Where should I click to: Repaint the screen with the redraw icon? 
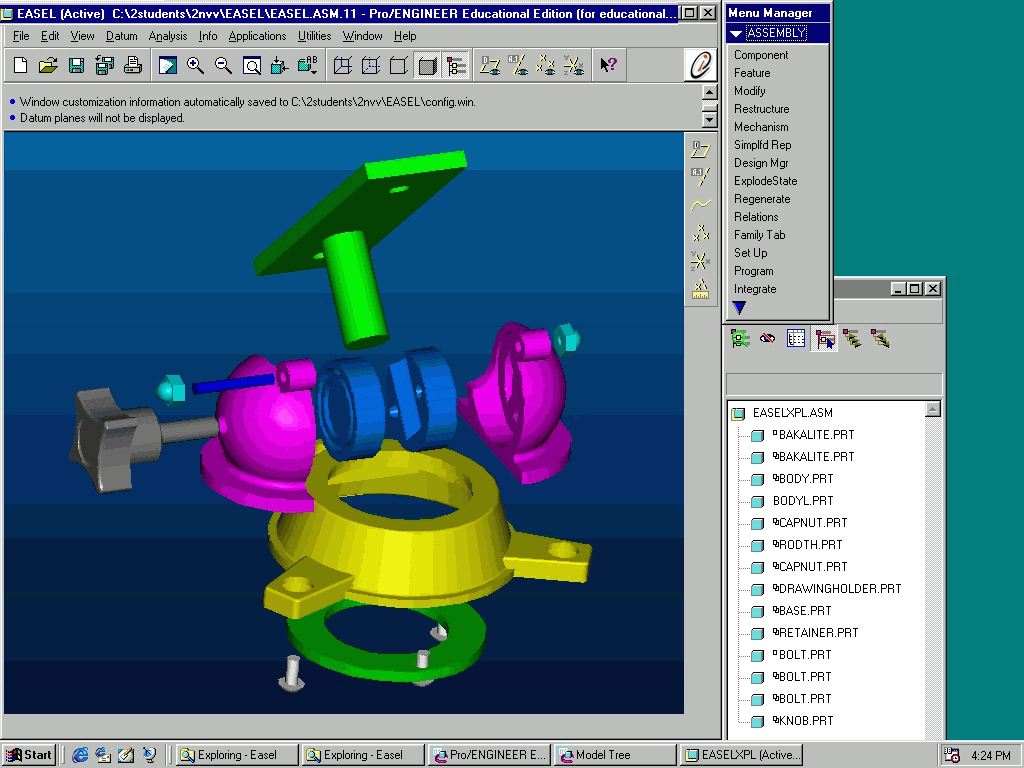pos(167,65)
